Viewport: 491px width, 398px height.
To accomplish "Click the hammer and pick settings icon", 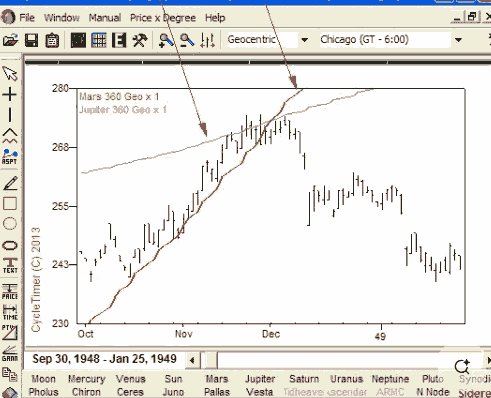I will [140, 40].
